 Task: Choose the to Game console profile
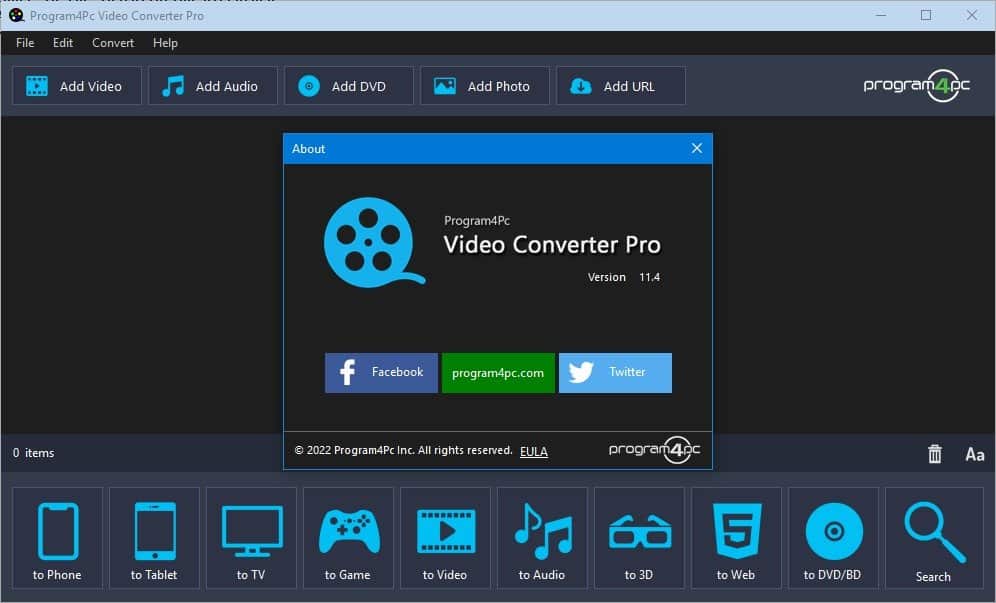click(348, 538)
